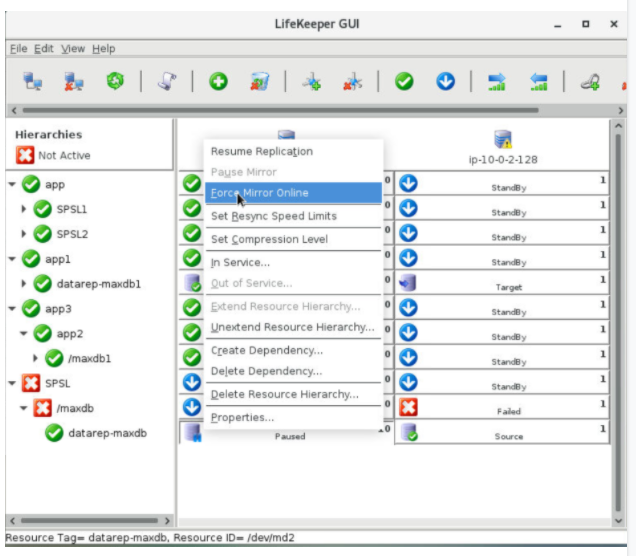This screenshot has height=556, width=636.
Task: Select Set Compression Level
Action: click(x=293, y=239)
